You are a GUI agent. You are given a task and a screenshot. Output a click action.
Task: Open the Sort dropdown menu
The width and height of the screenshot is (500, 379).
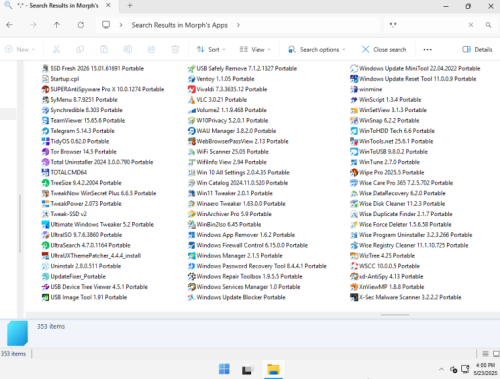click(211, 49)
